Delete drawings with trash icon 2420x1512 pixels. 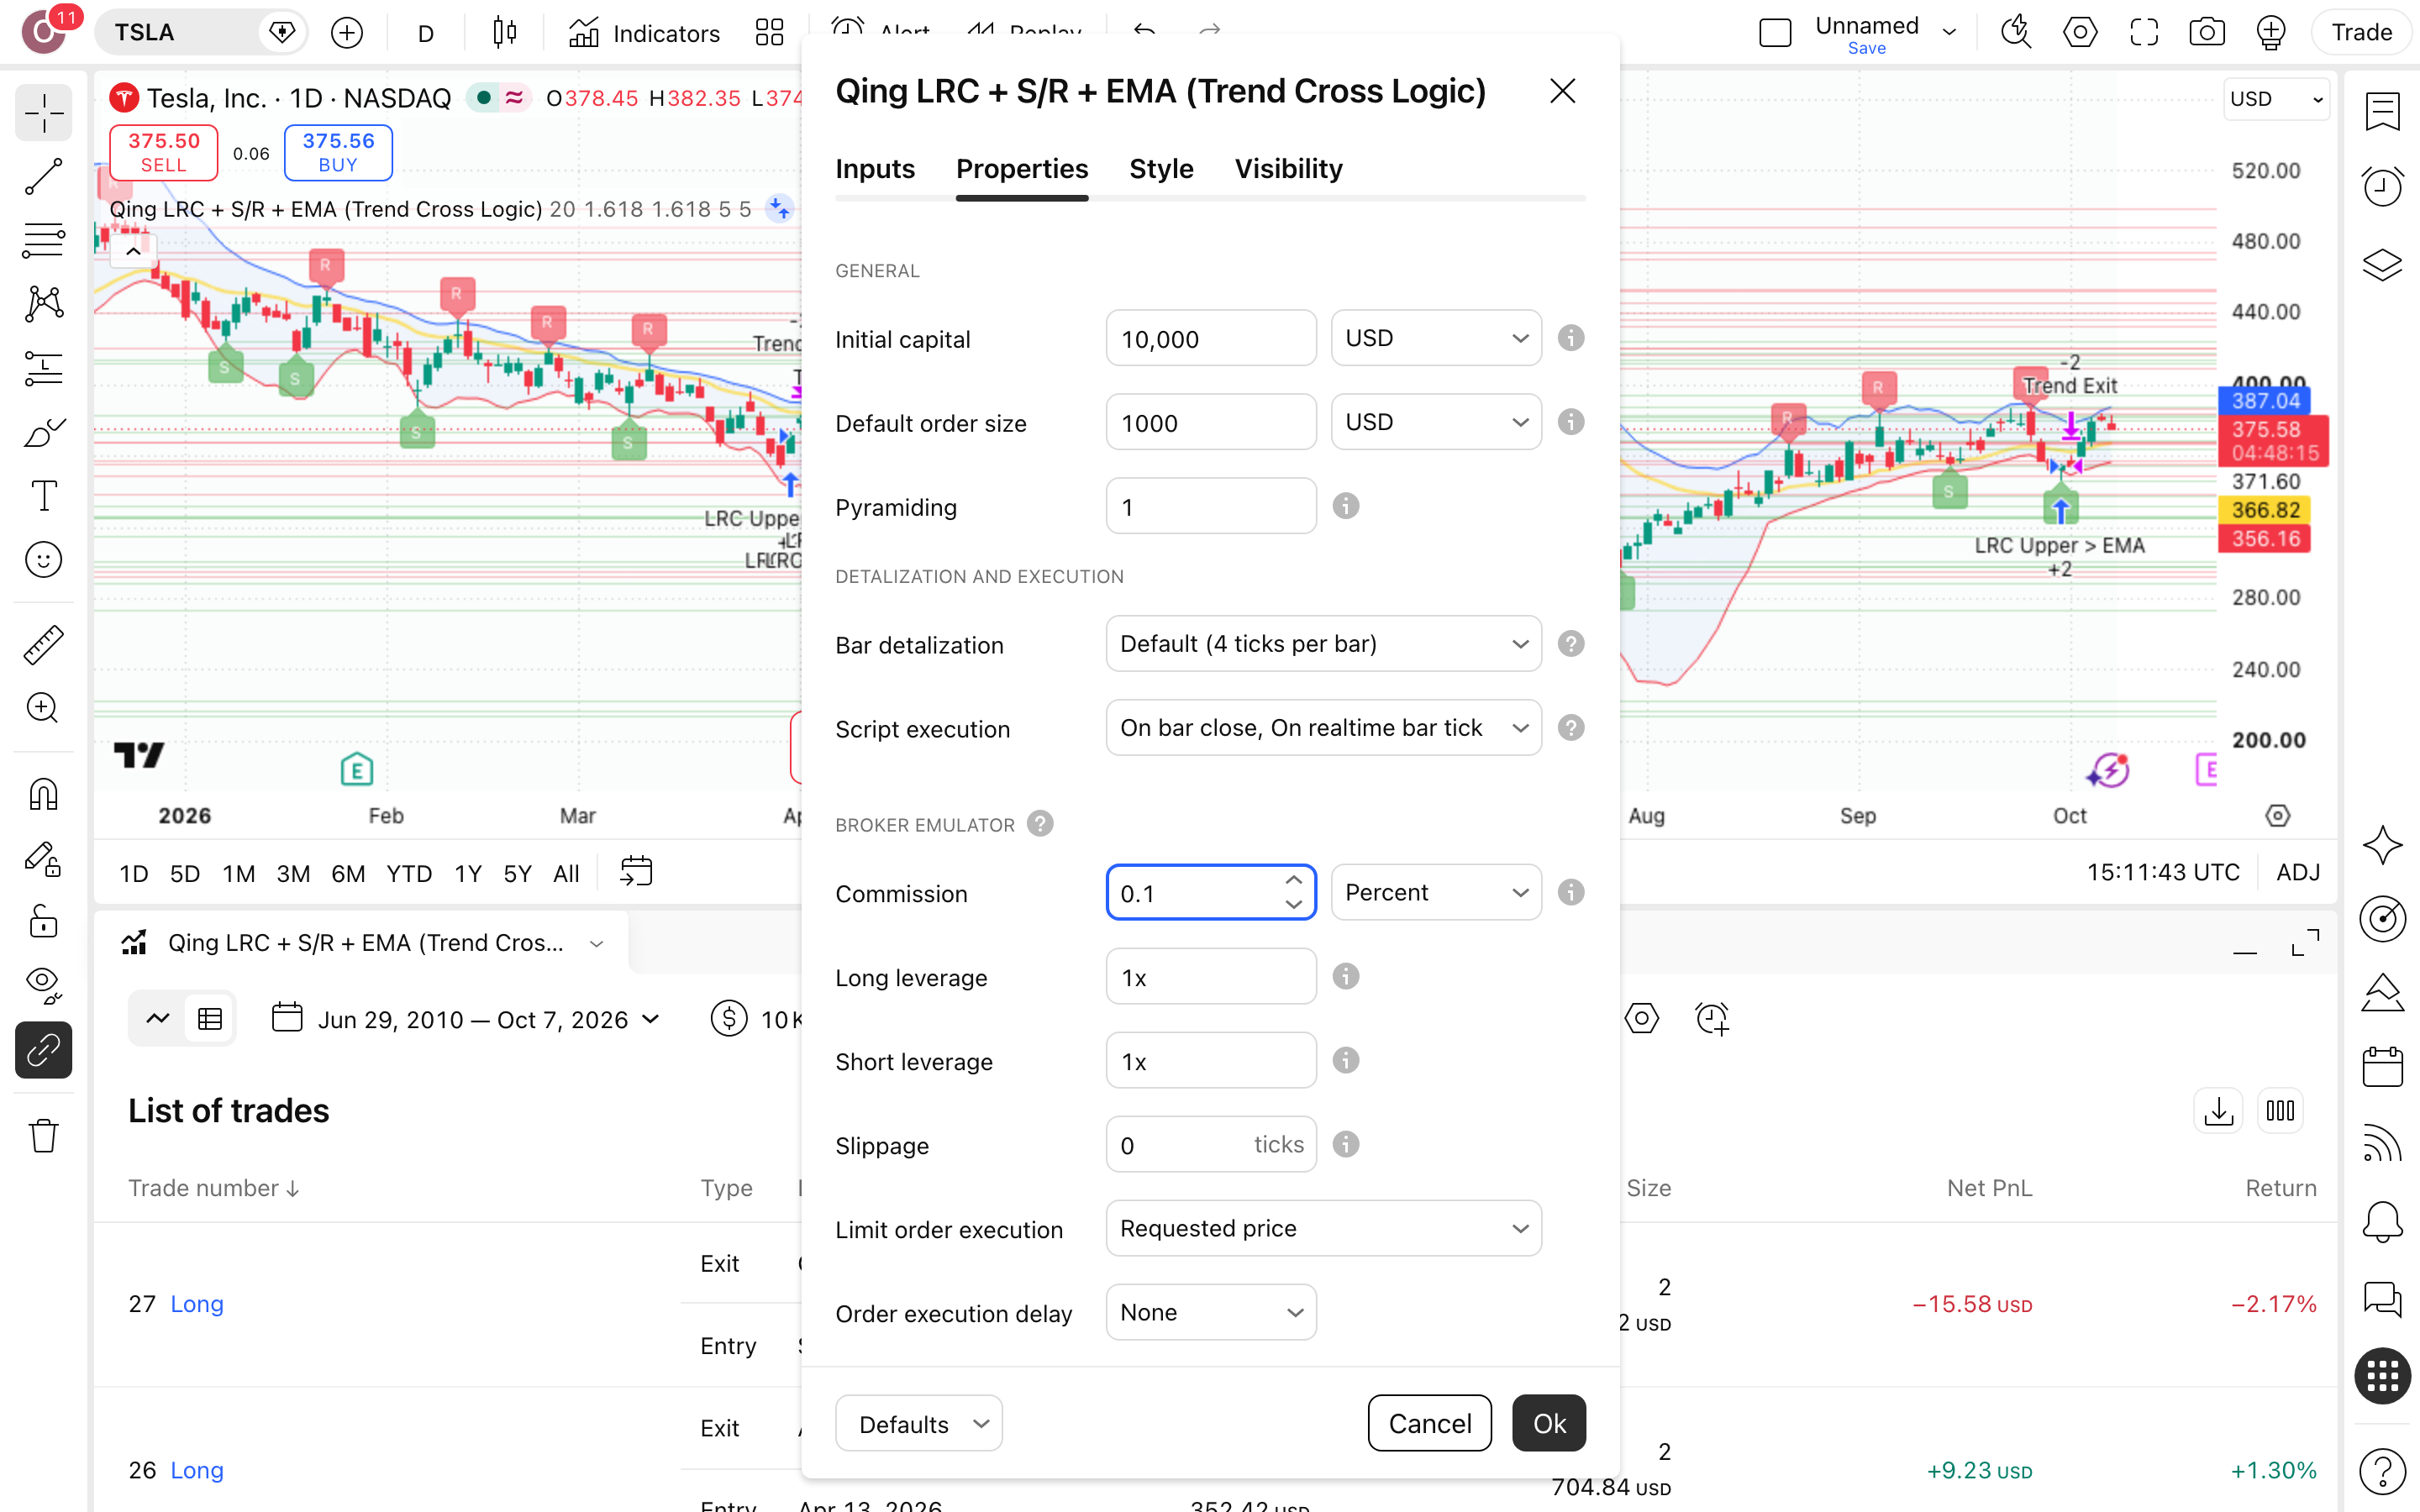click(43, 1136)
